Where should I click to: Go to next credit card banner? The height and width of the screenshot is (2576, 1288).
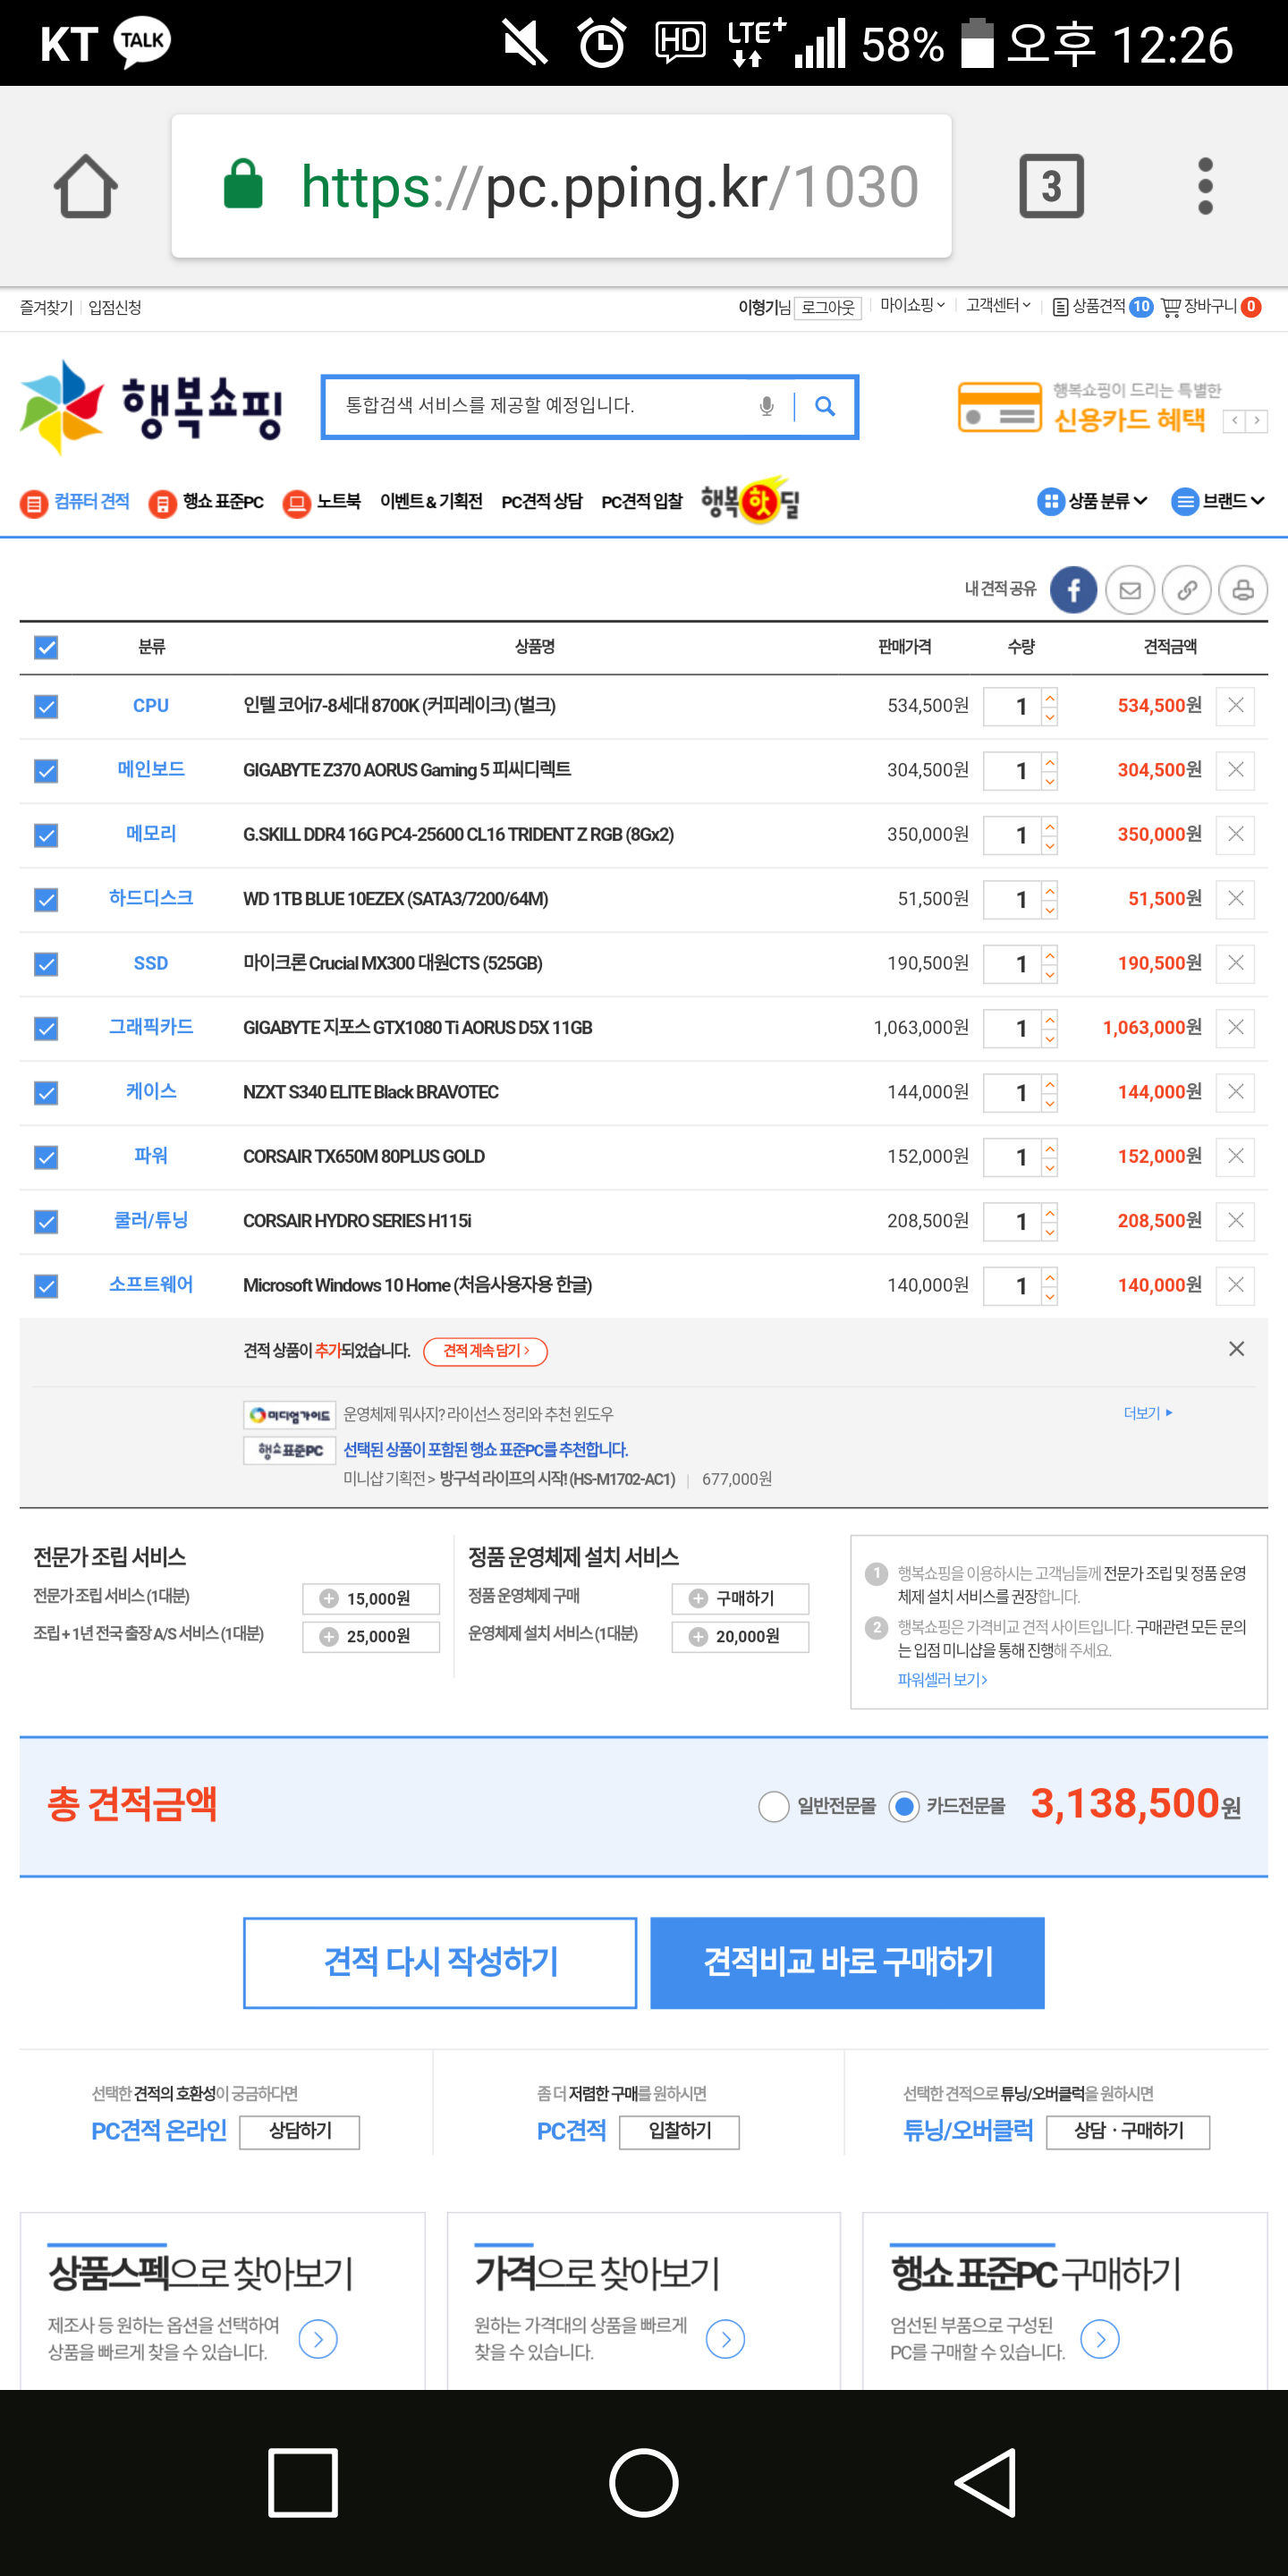tap(1257, 421)
